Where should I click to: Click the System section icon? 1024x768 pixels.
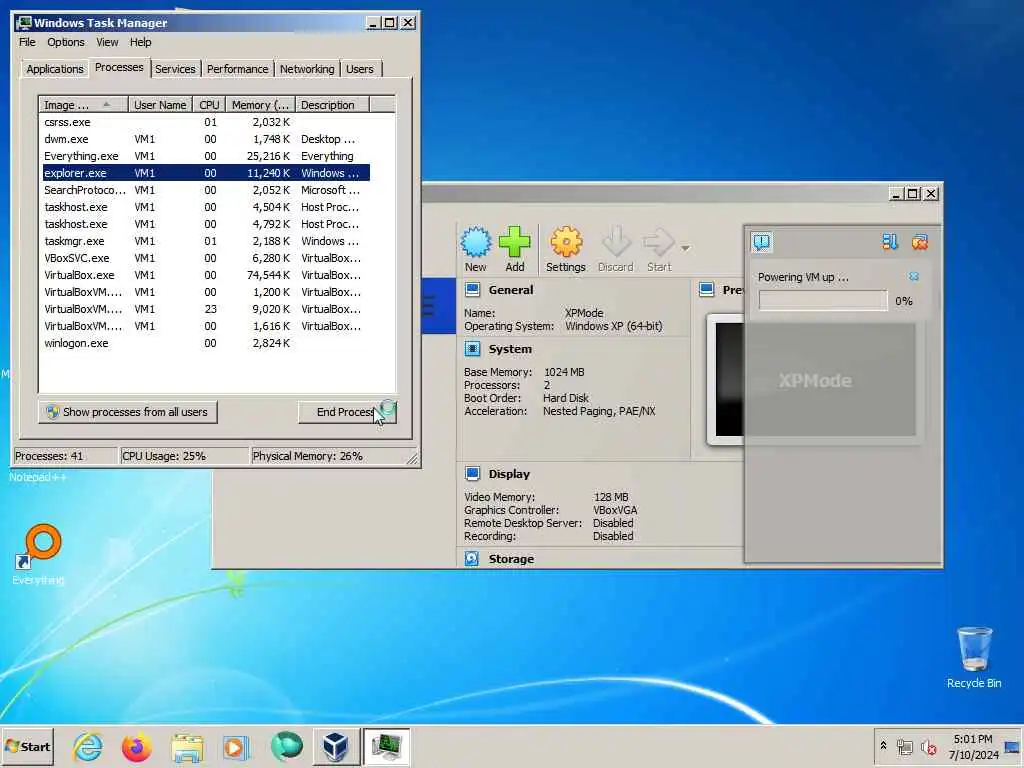(x=472, y=349)
